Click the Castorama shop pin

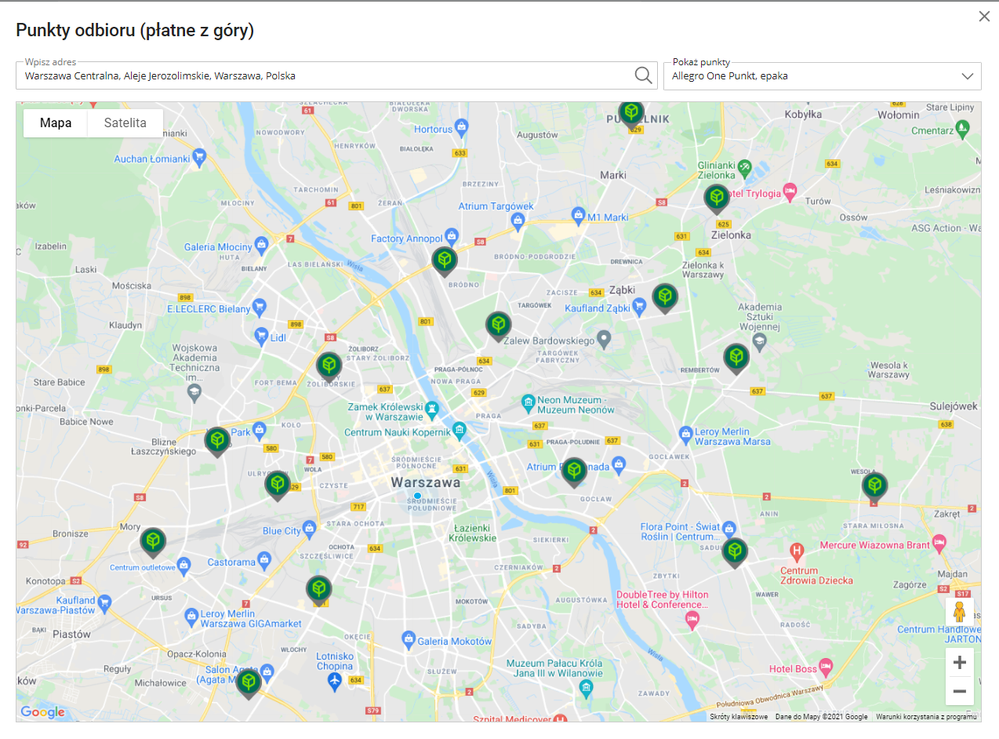click(264, 560)
